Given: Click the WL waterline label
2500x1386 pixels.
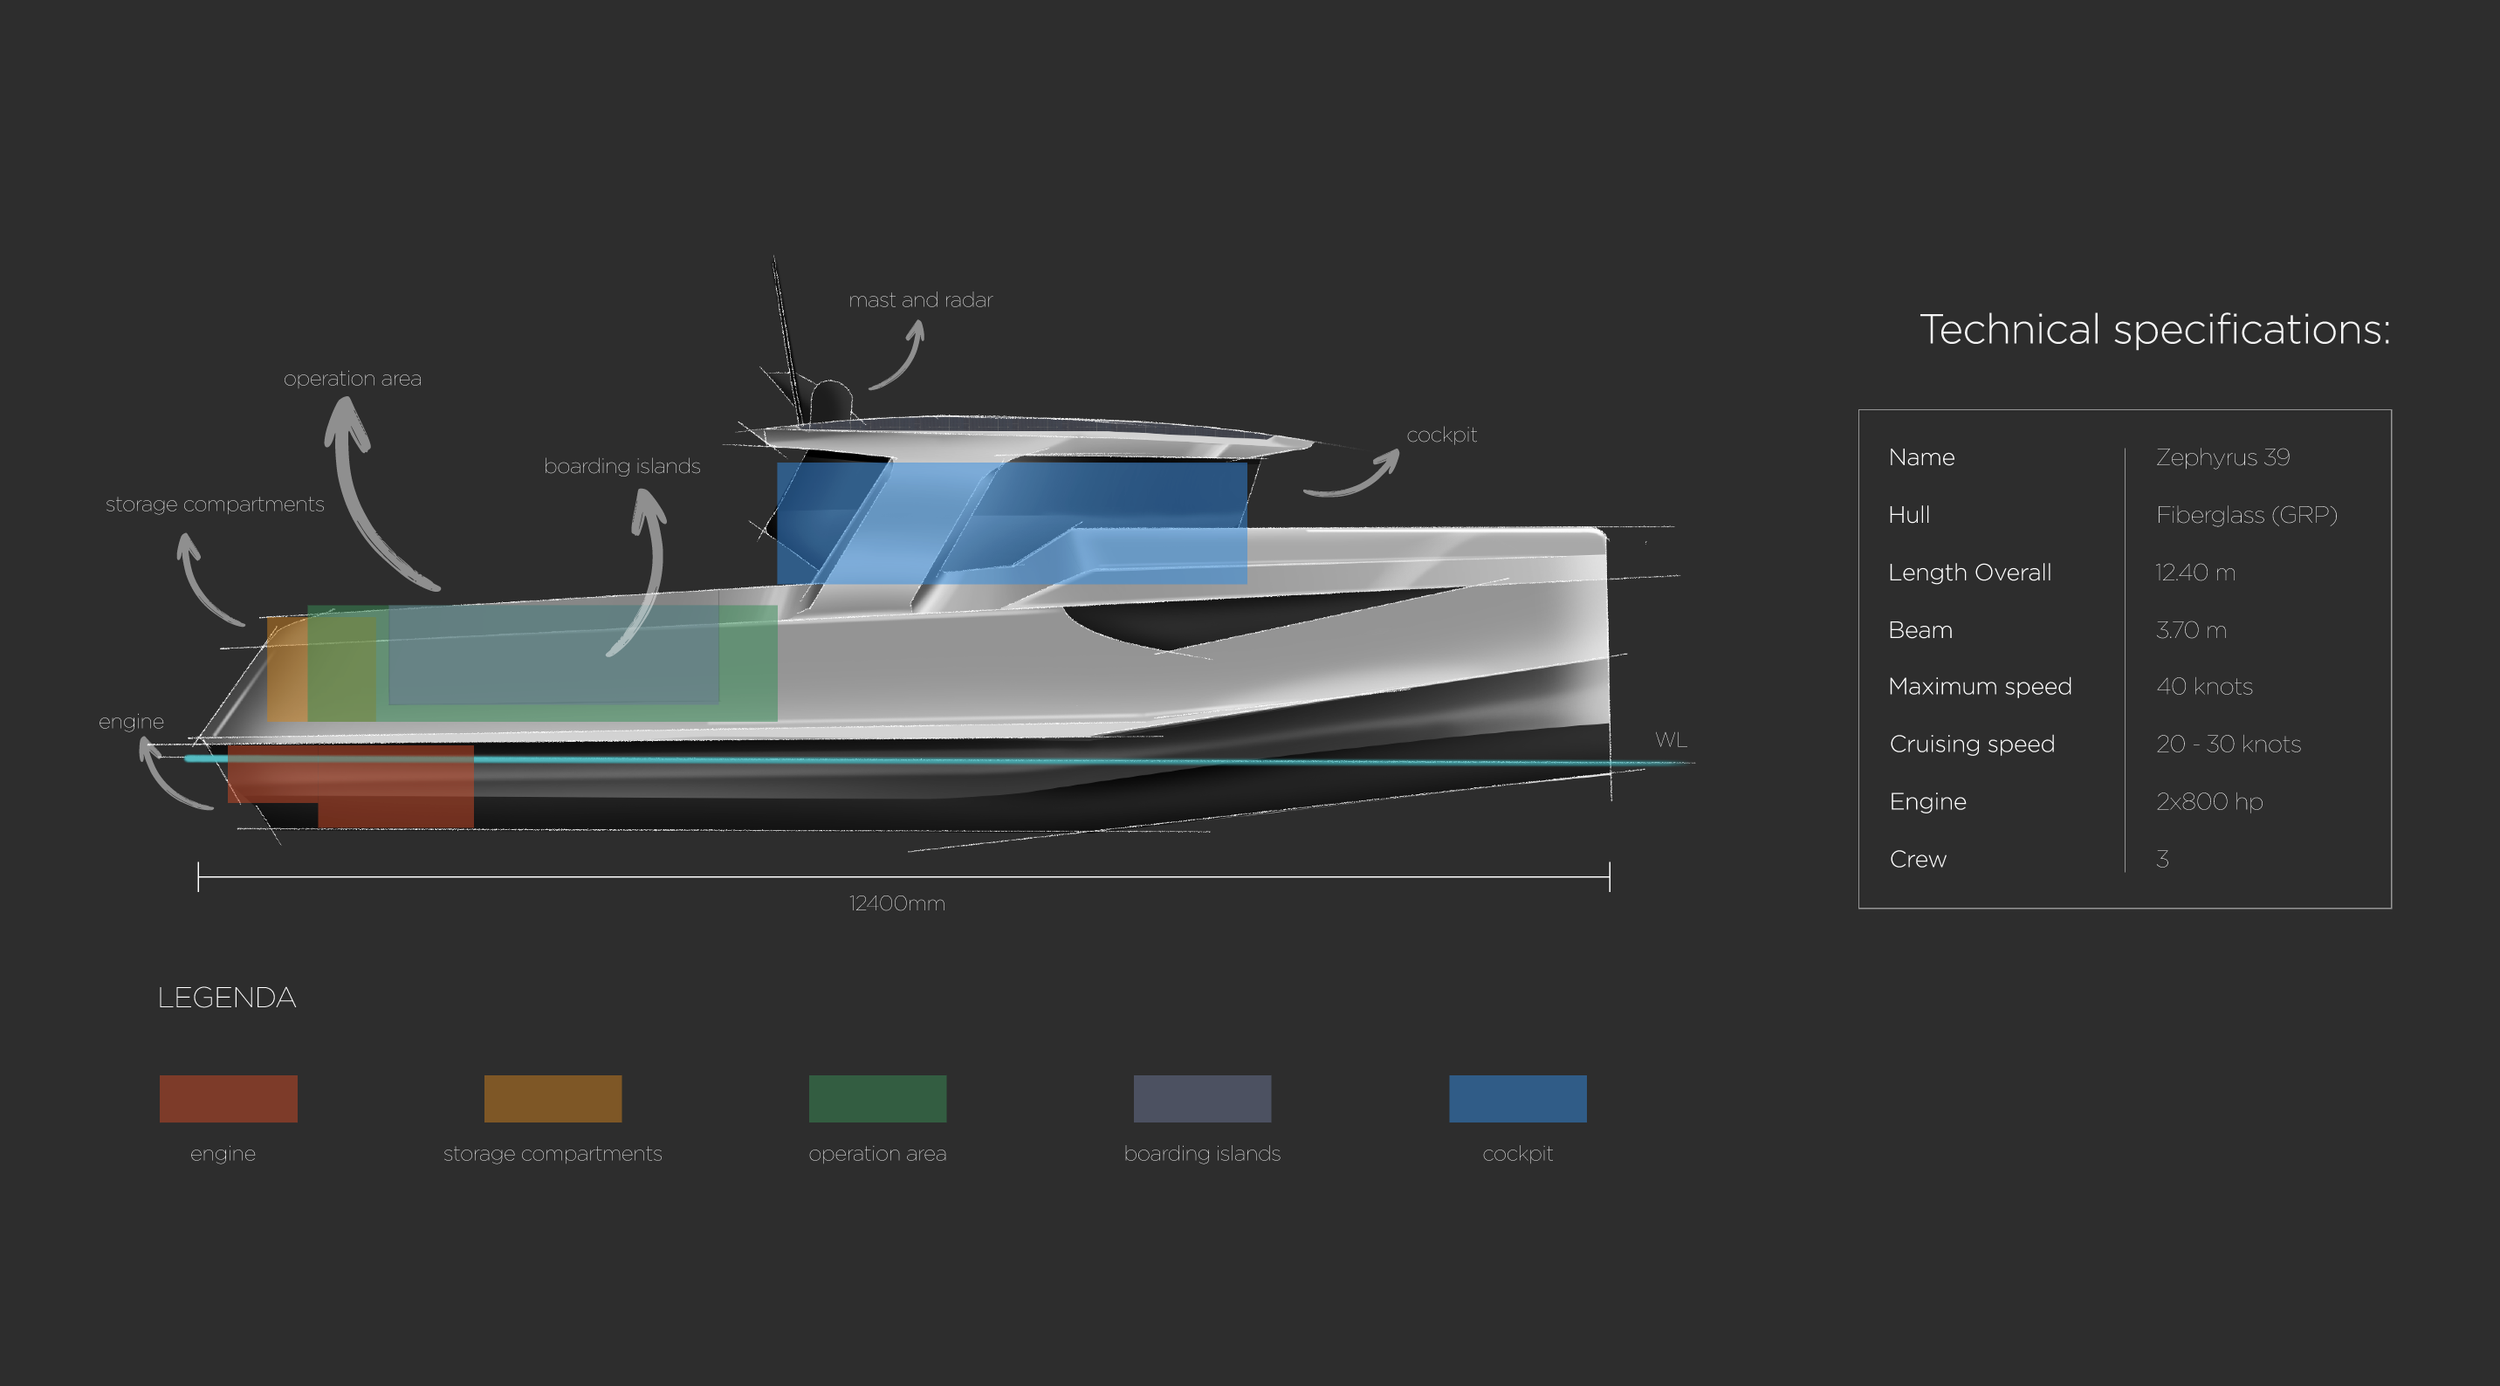Looking at the screenshot, I should pyautogui.click(x=1670, y=740).
